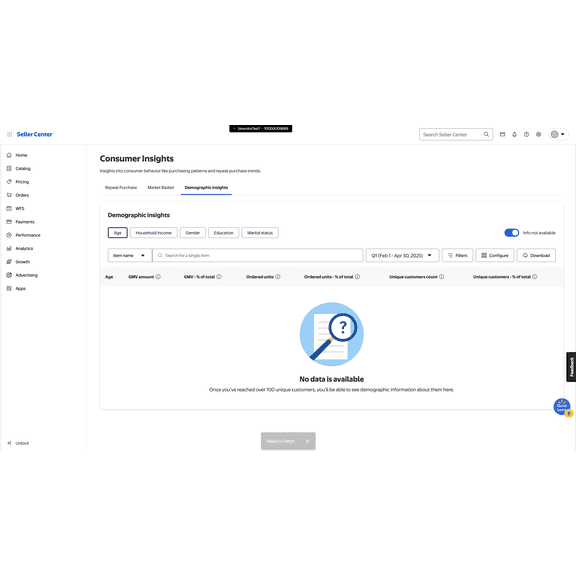
Task: Focus the Search for a single item field
Action: click(258, 255)
